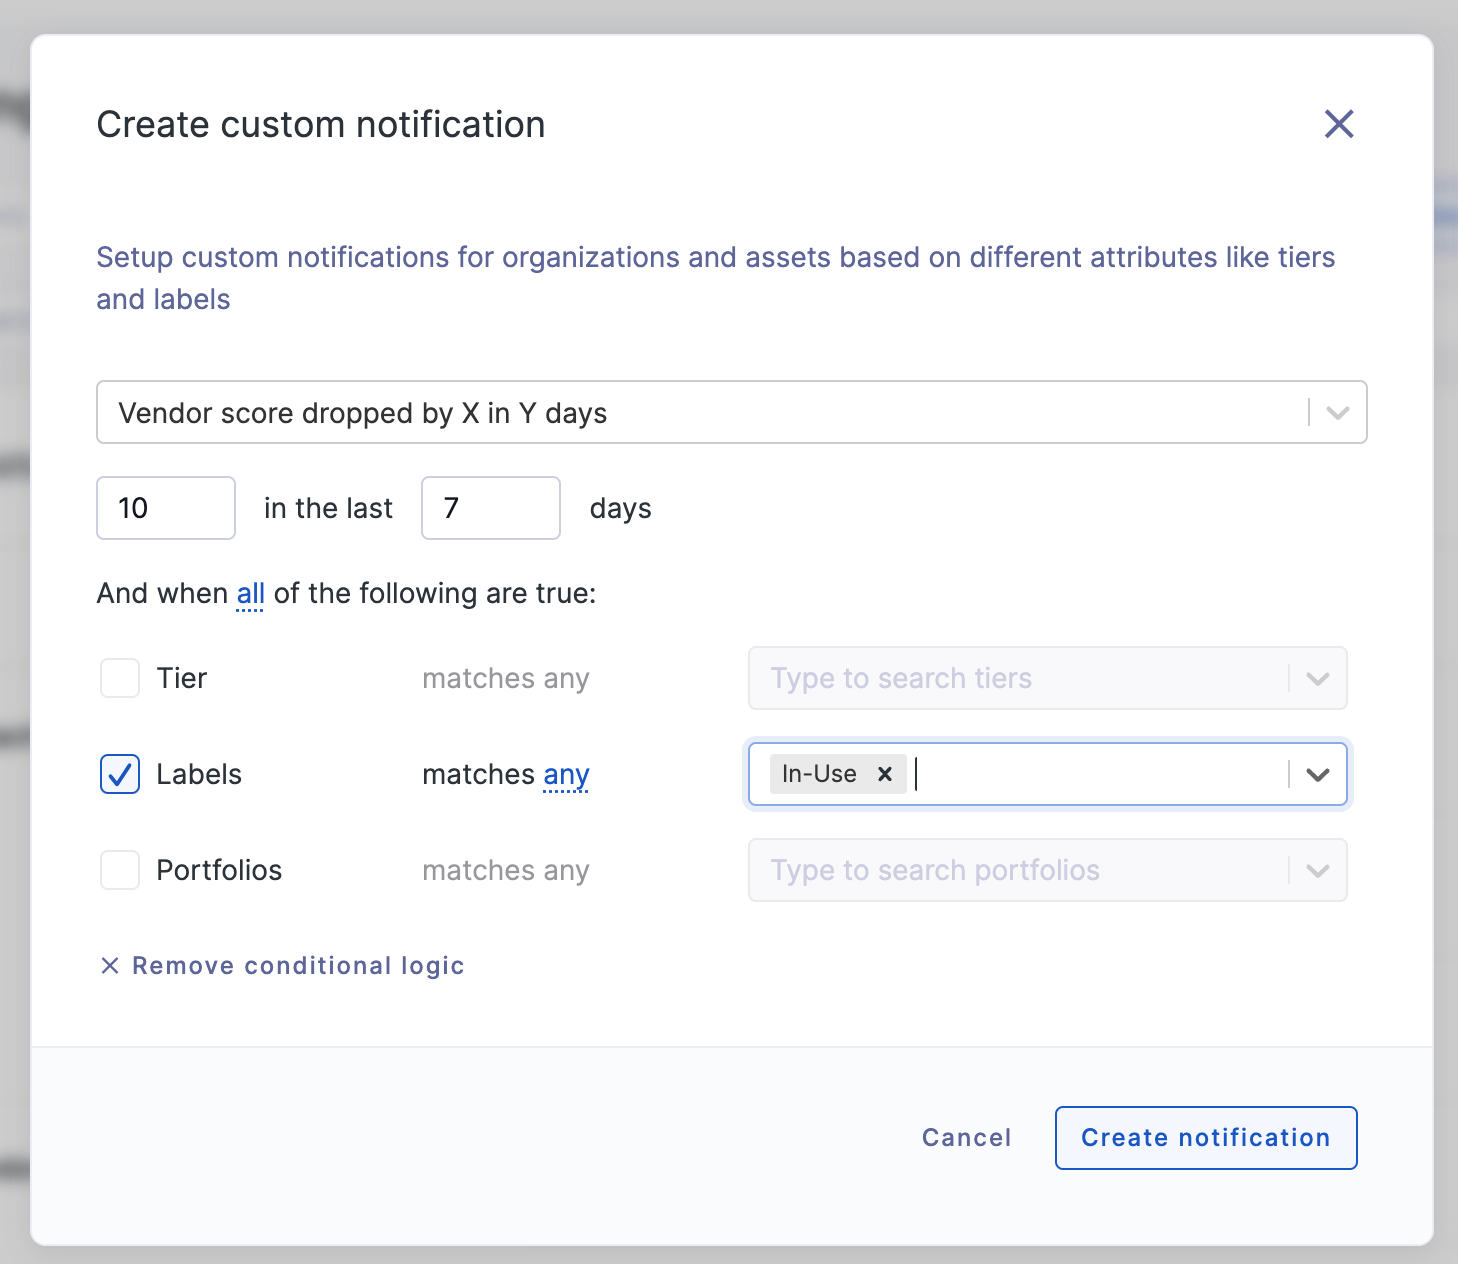
Task: Toggle the Labels matches 'any' link
Action: click(566, 775)
